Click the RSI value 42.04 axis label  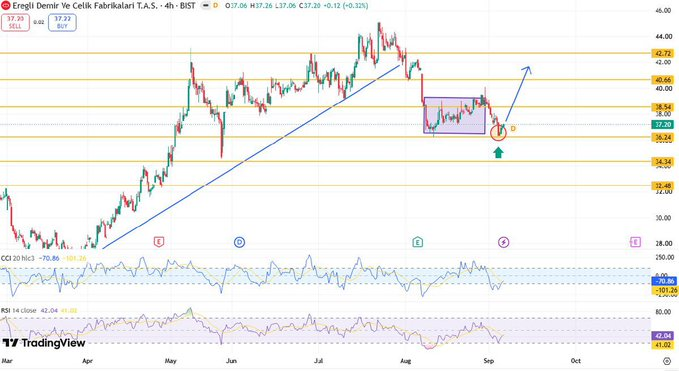coord(663,336)
